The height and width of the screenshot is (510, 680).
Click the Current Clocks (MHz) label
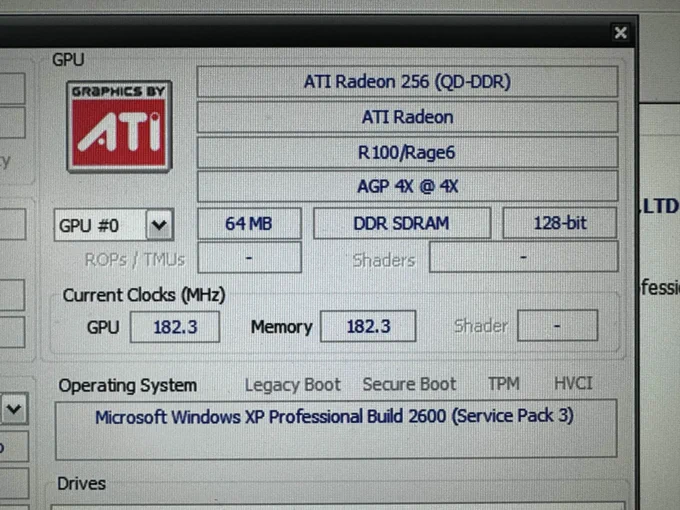(144, 295)
